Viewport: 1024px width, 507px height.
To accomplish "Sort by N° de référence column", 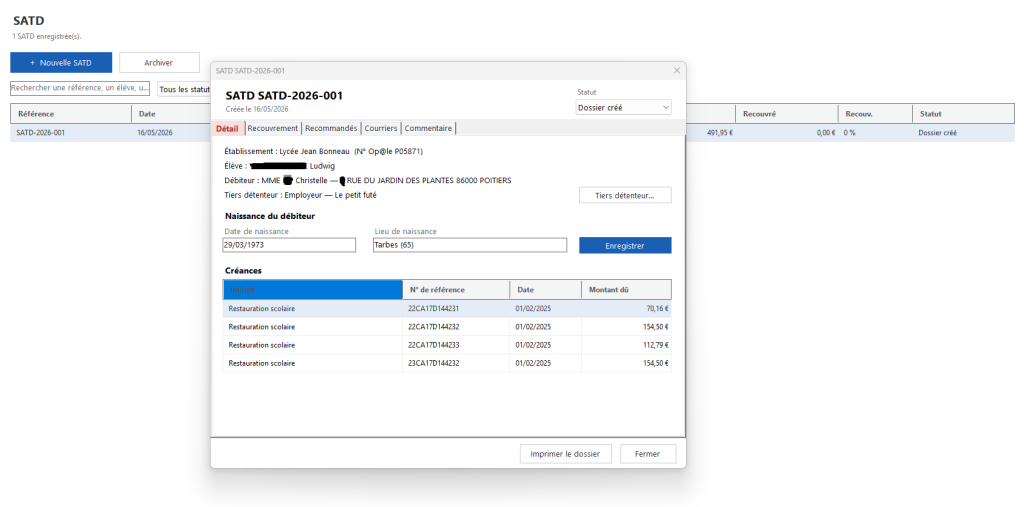I will click(456, 289).
